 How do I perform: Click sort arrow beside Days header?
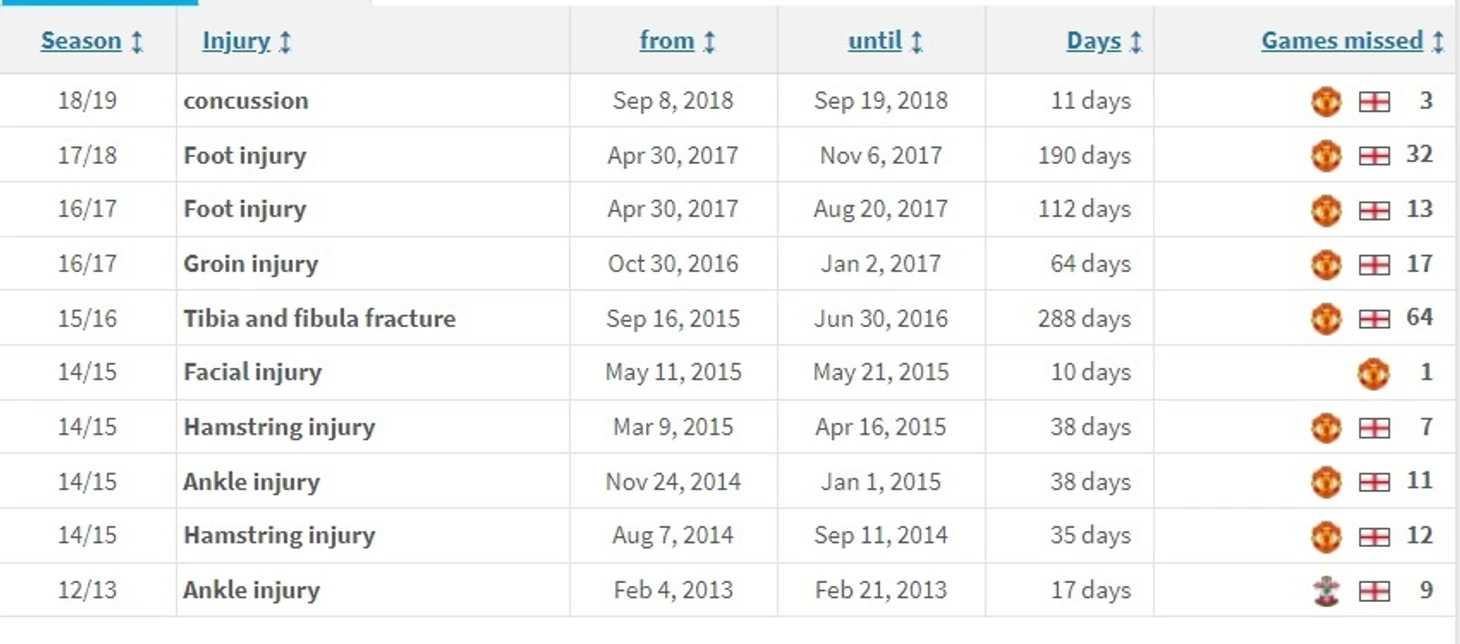1136,42
